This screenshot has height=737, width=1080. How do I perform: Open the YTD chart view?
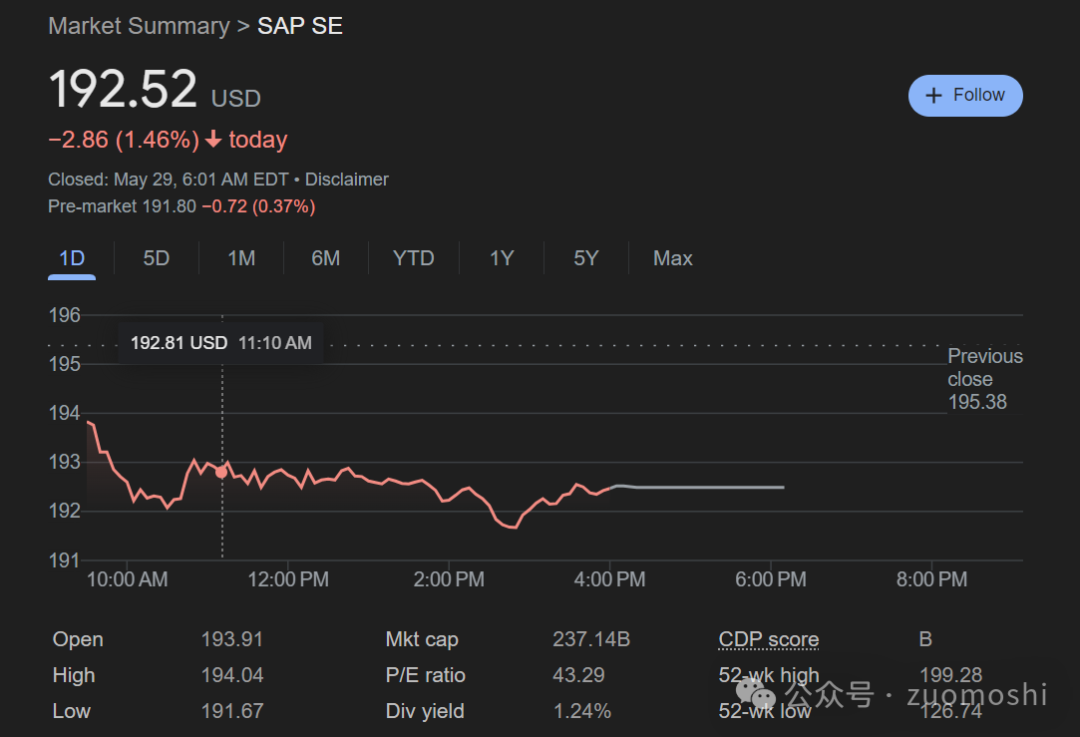[x=413, y=258]
